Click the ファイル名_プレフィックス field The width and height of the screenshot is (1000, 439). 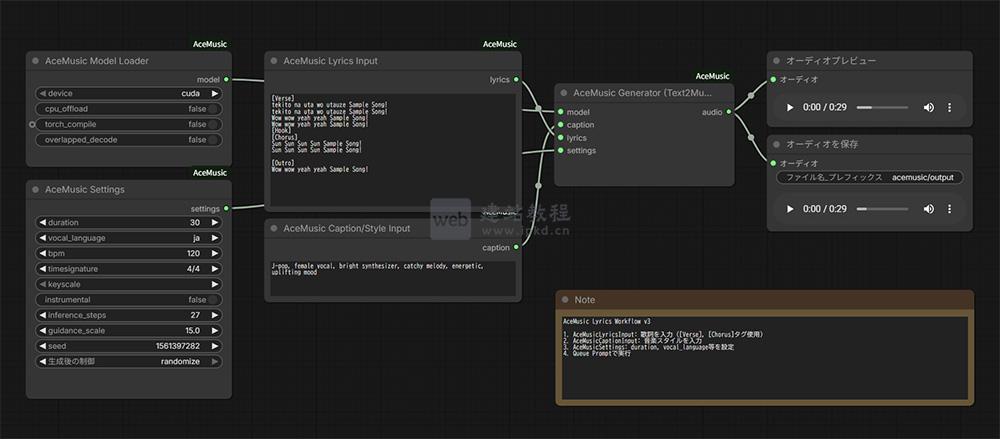(870, 177)
